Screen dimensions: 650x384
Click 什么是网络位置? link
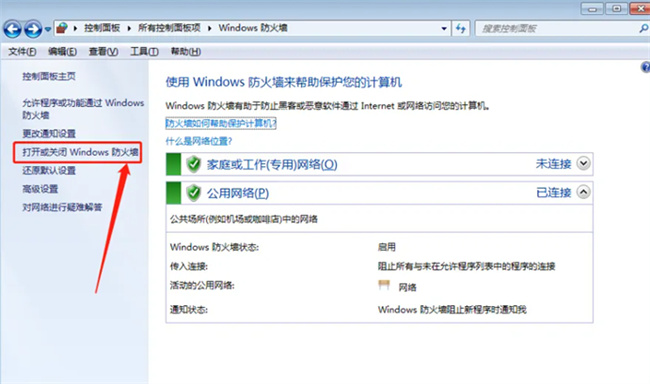pos(199,141)
